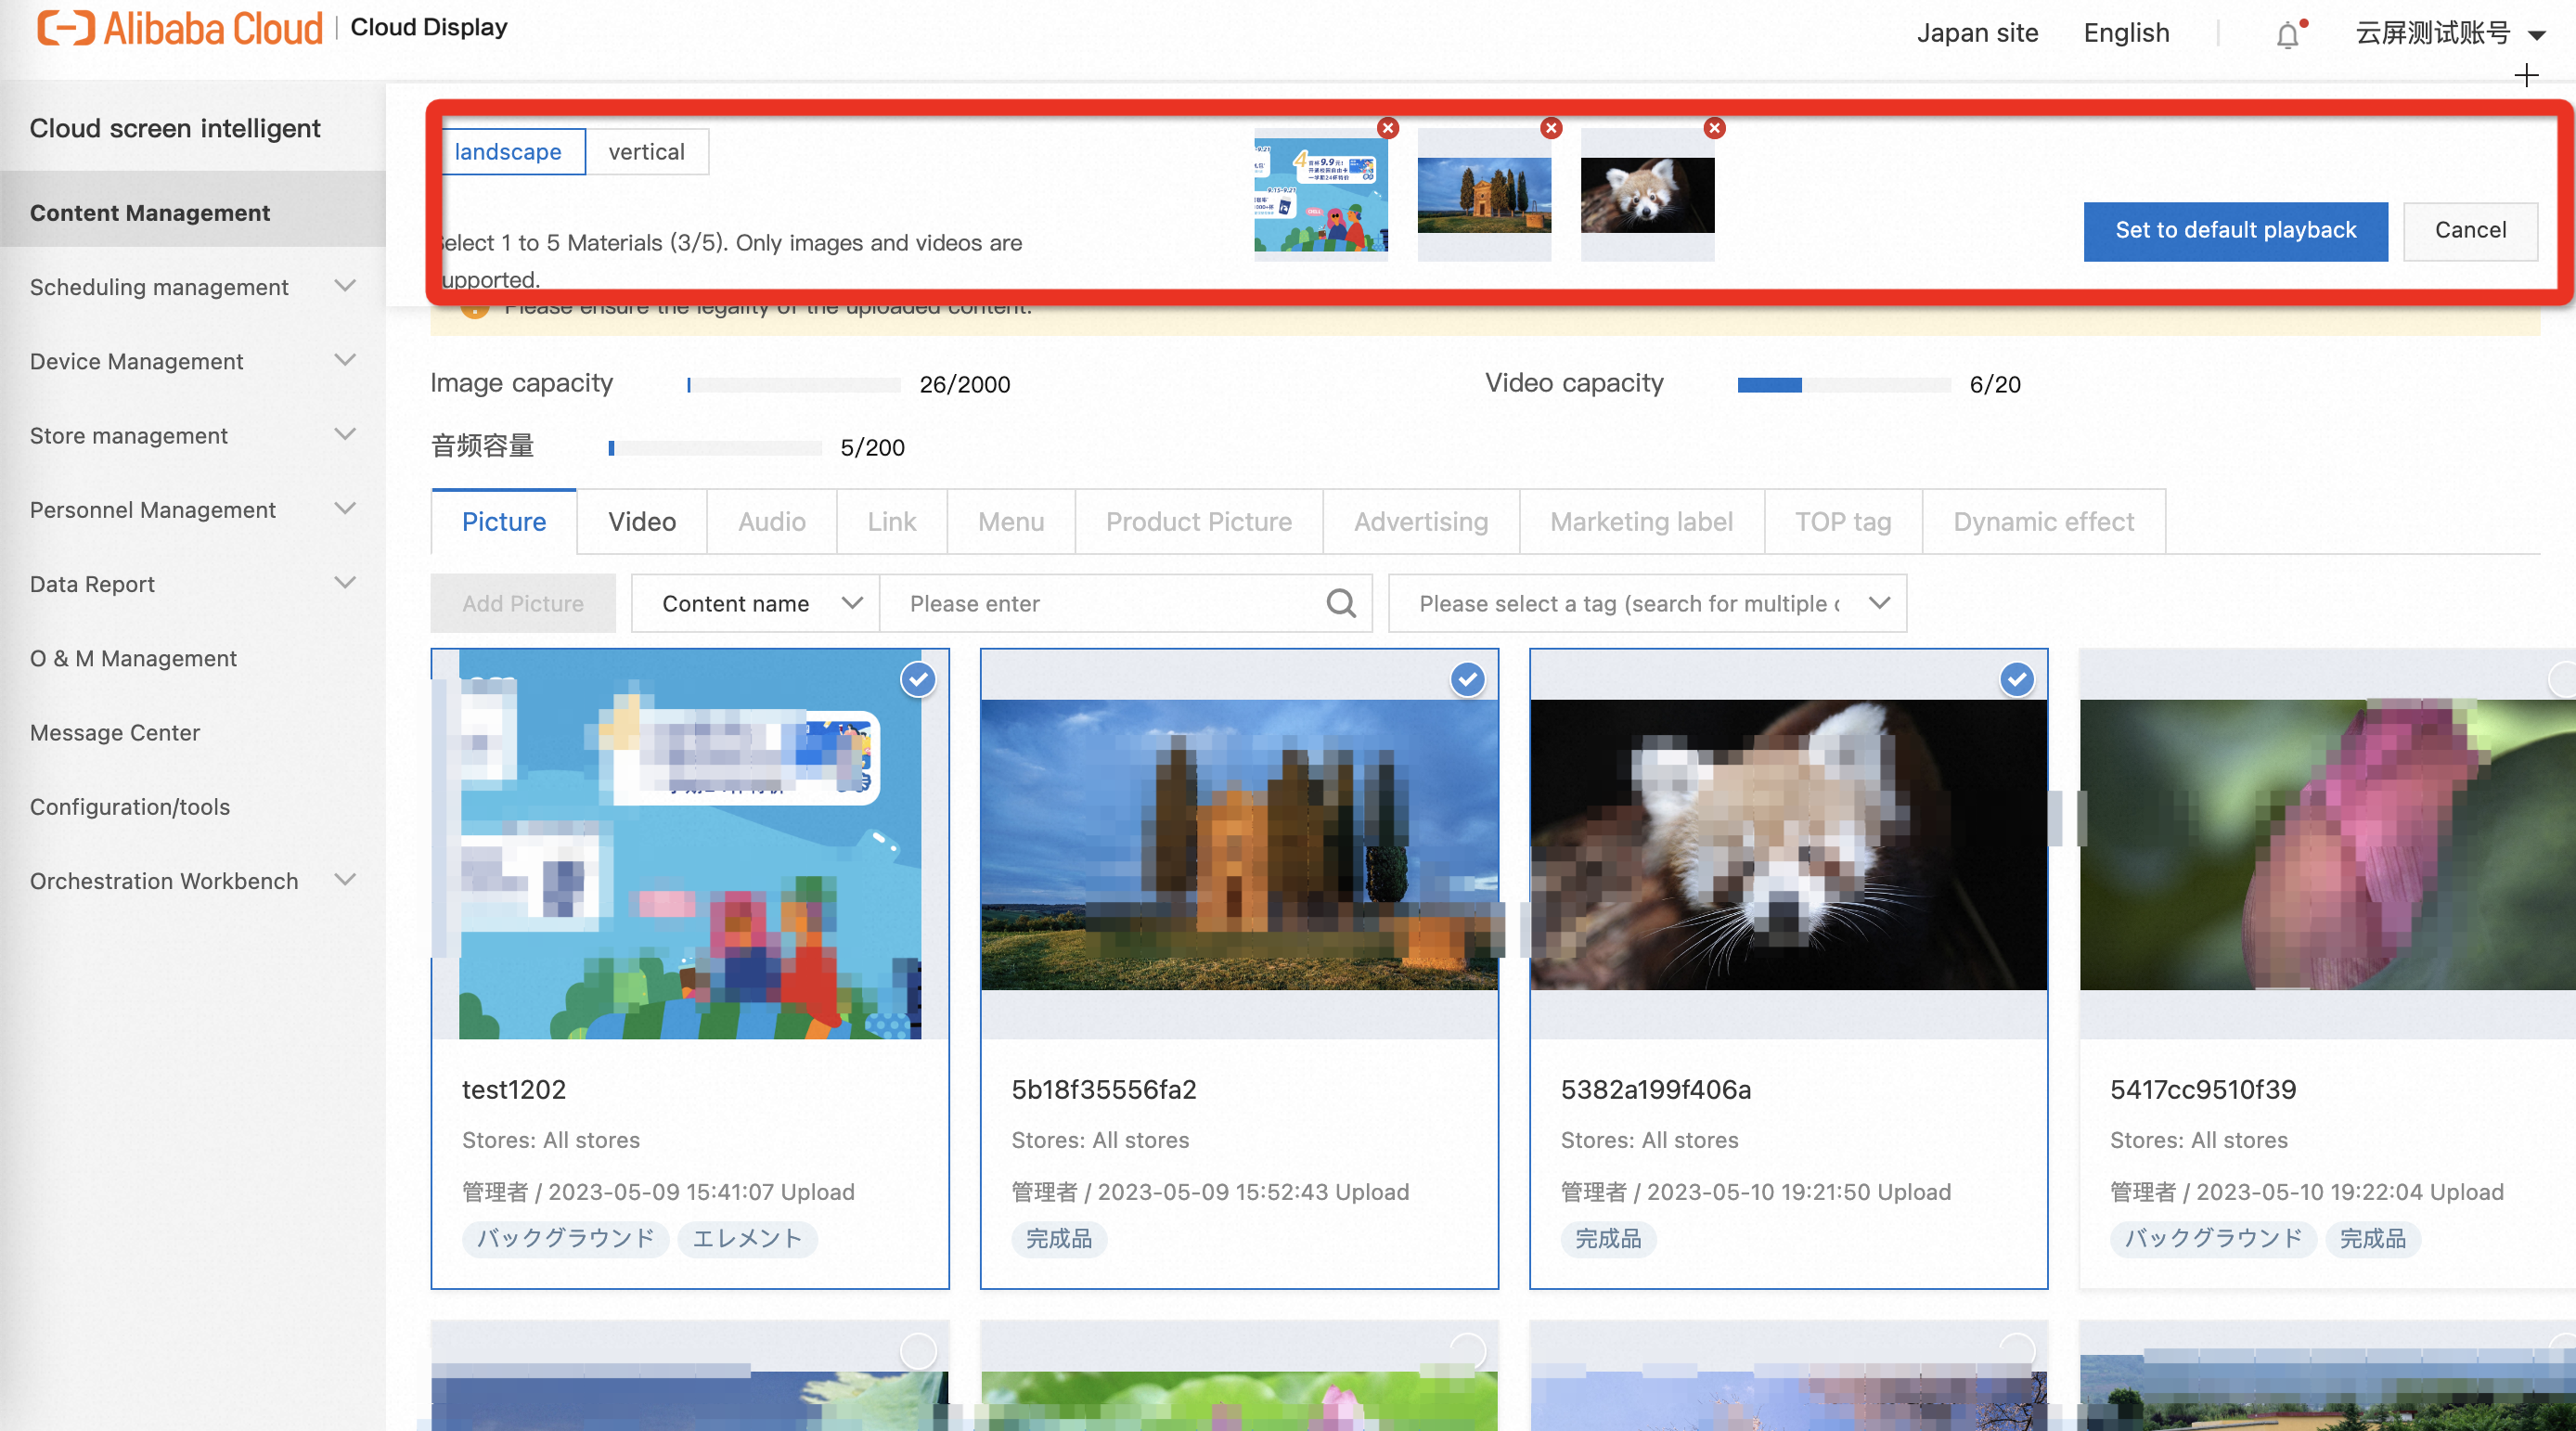Click the Video capacity progress bar

pyautogui.click(x=1844, y=384)
